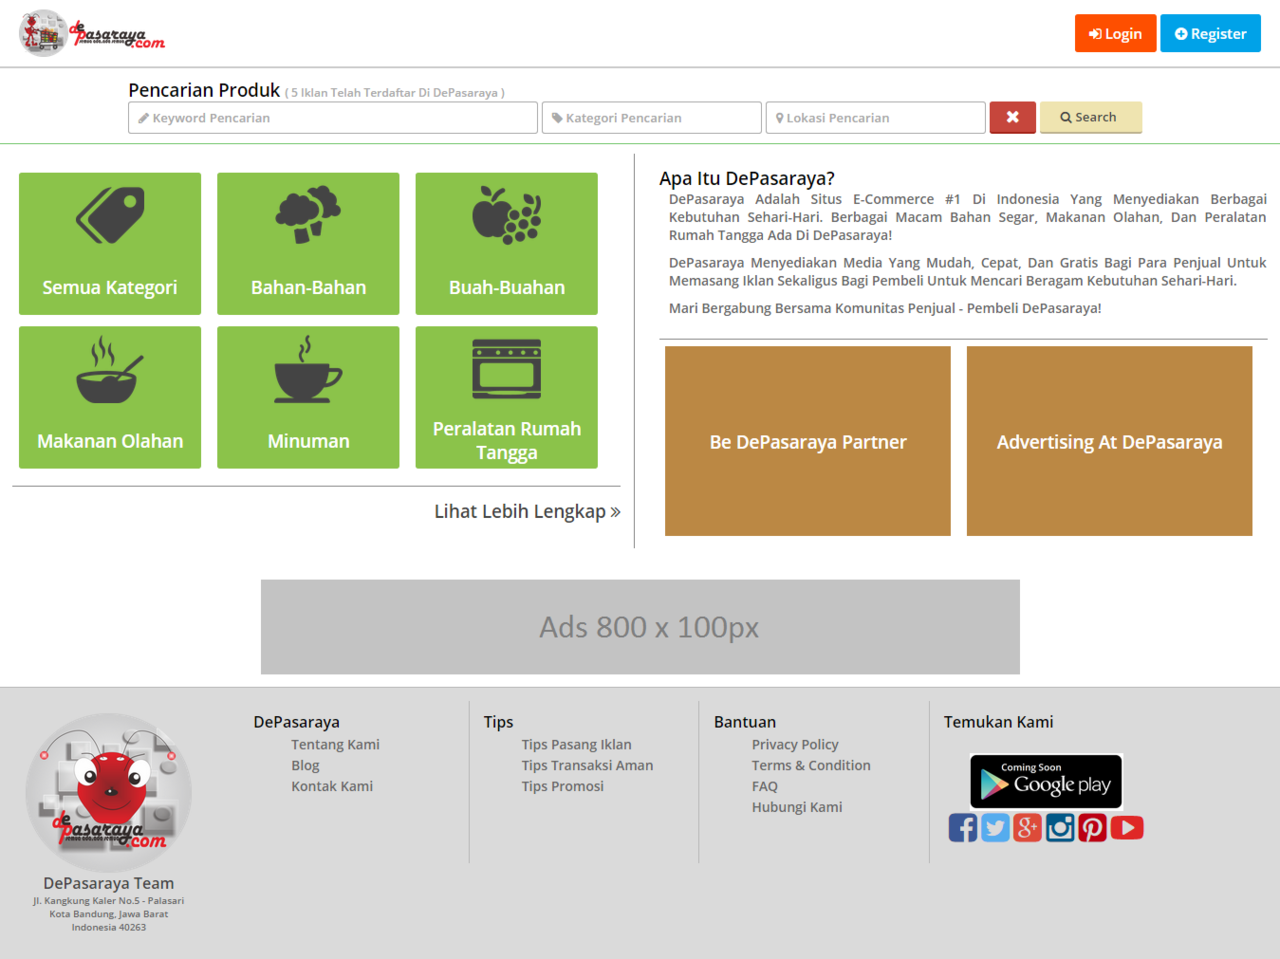This screenshot has width=1280, height=959.
Task: Click the DePasaraya Team text
Action: (109, 883)
